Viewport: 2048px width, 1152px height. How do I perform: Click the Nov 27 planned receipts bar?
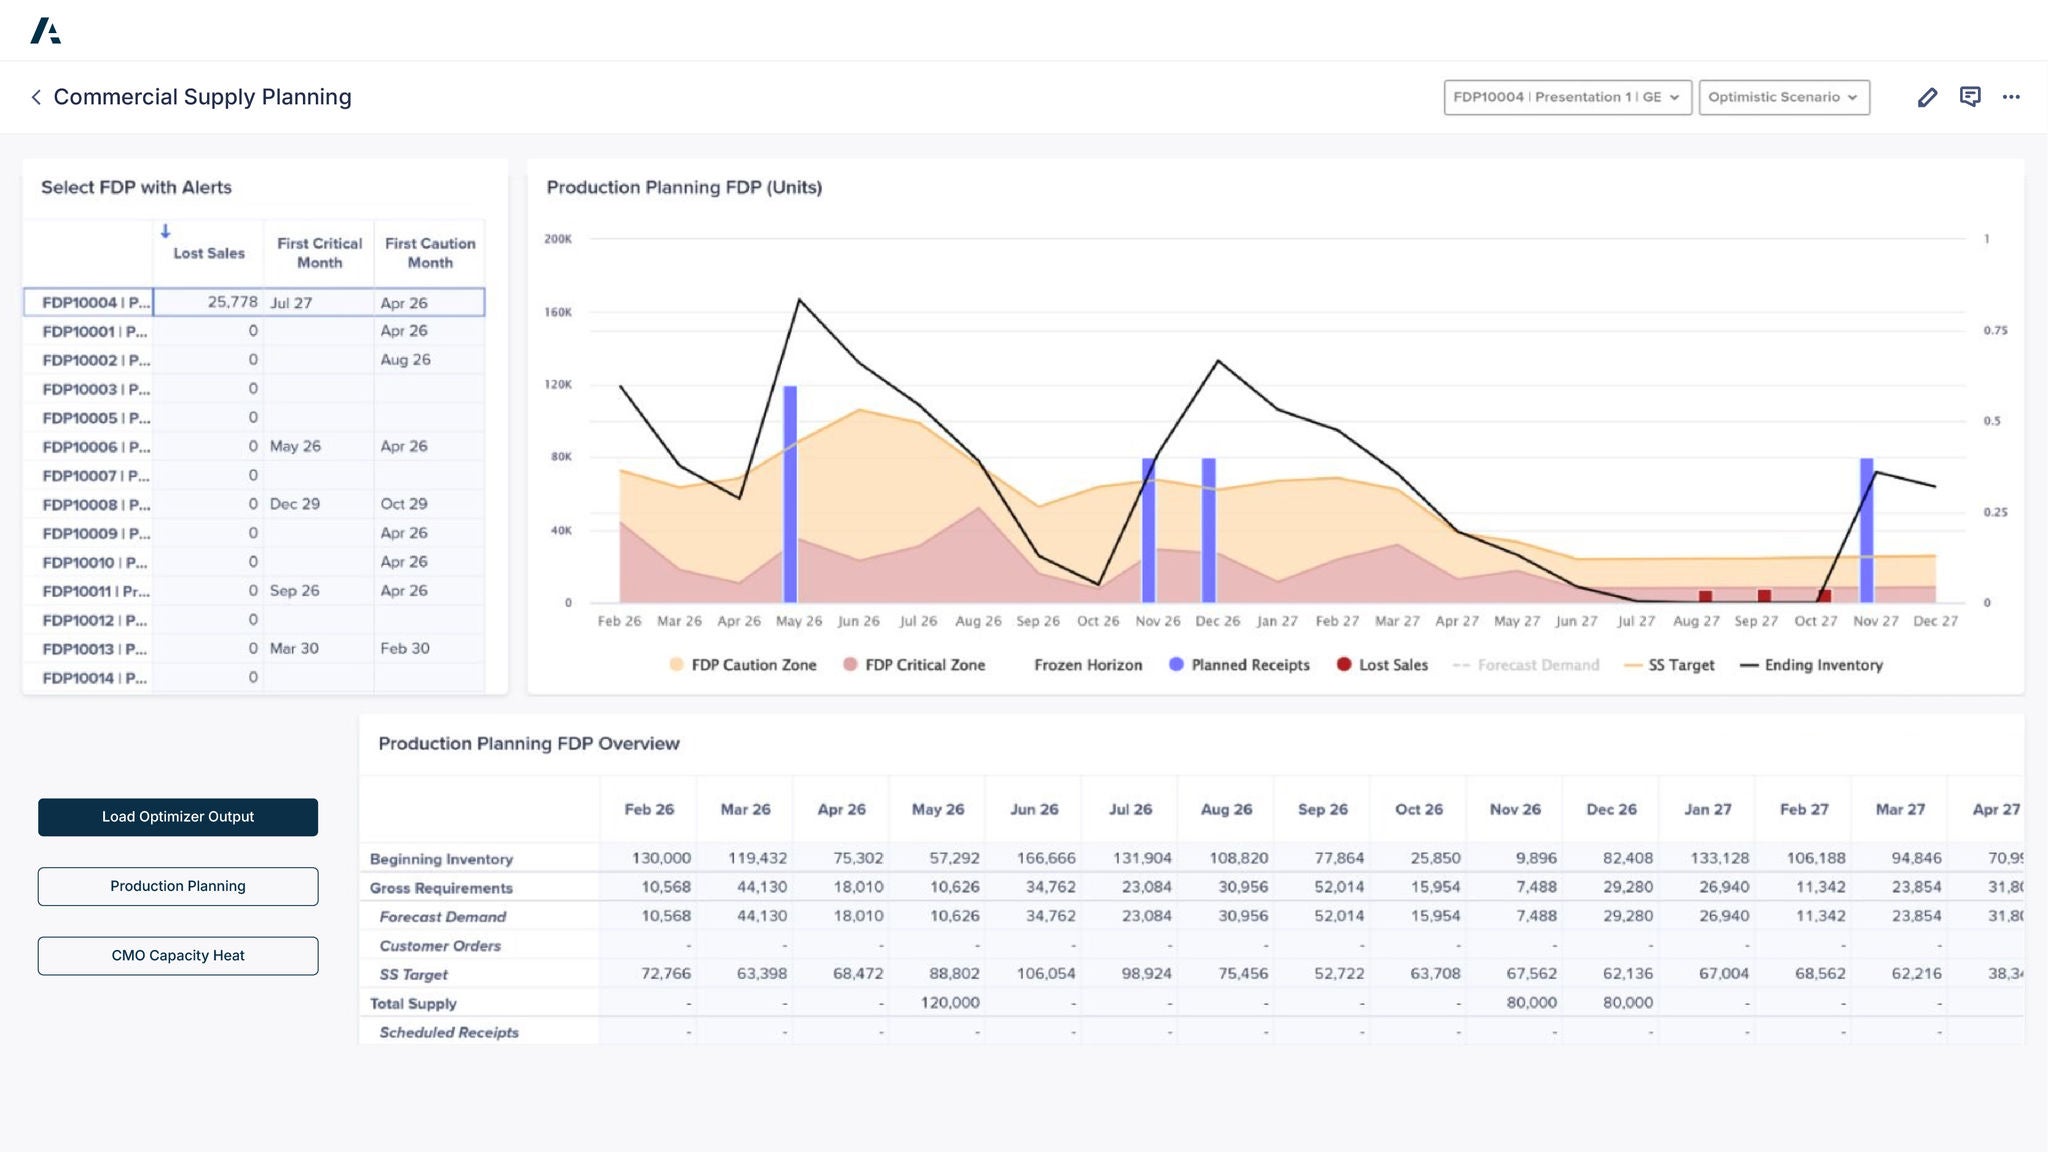tap(1866, 530)
